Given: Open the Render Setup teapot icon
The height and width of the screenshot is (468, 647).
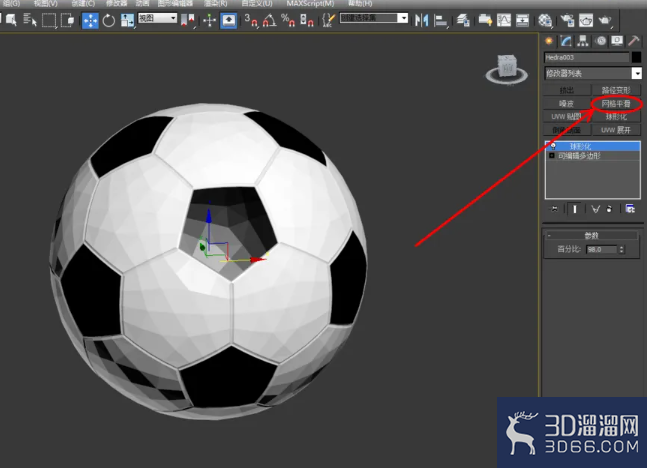Looking at the screenshot, I should [x=567, y=20].
